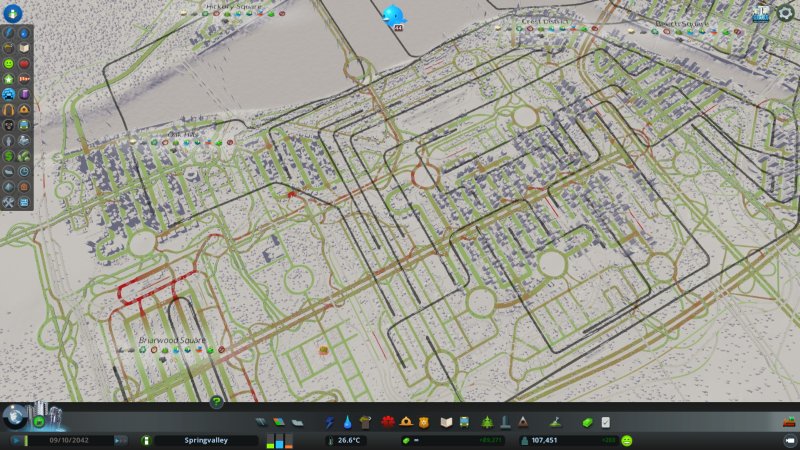Screen dimensions: 800x450
Task: Select the Public transport bus info view
Action: pyautogui.click(x=24, y=125)
